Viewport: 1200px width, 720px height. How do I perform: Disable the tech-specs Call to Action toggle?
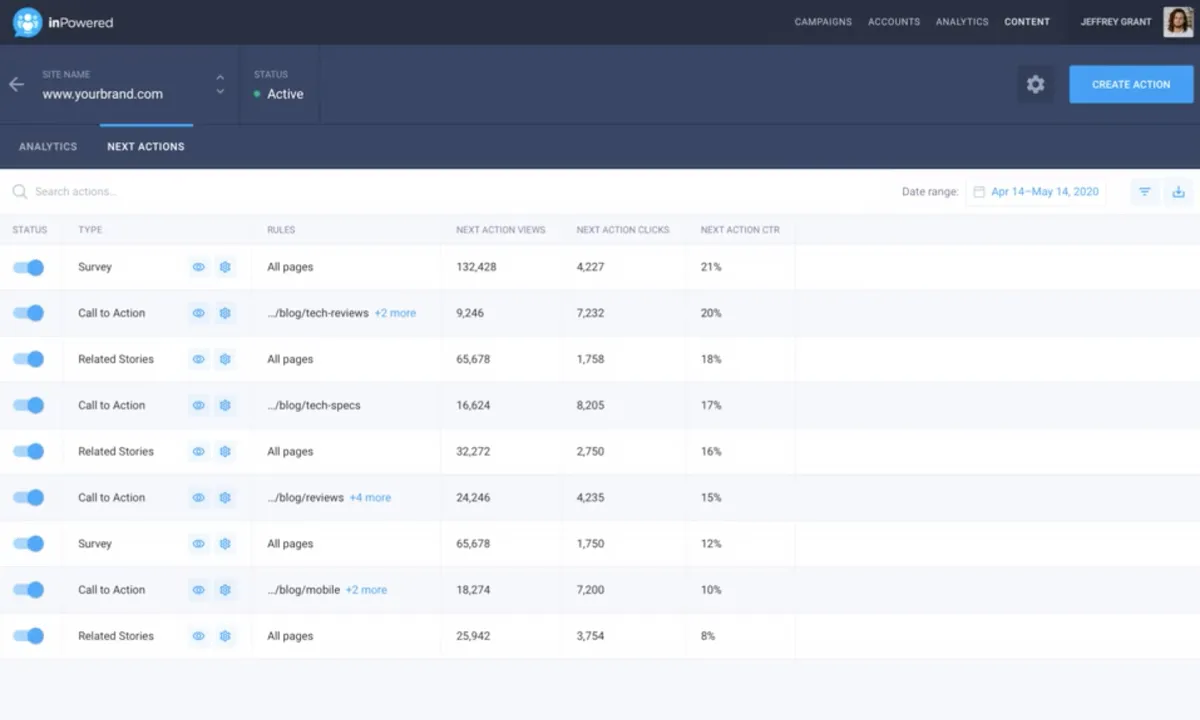point(29,405)
